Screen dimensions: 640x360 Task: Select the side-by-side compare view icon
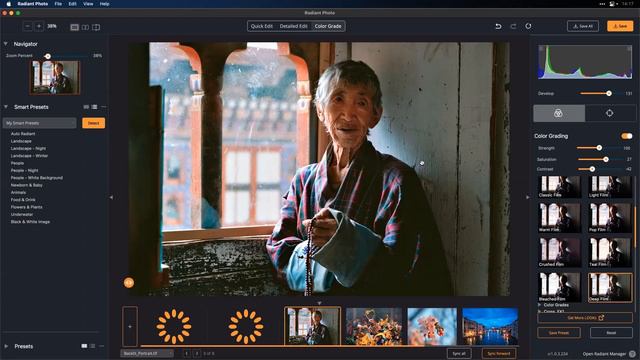click(x=85, y=27)
